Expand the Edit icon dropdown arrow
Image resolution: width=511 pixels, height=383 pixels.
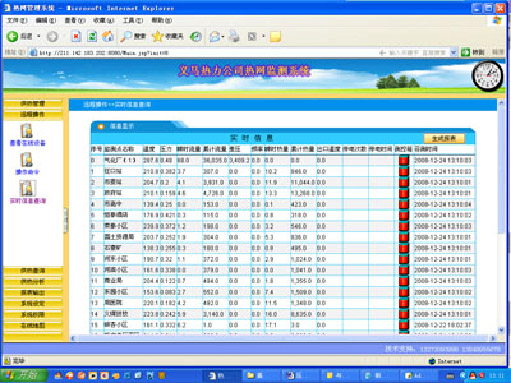[x=263, y=36]
